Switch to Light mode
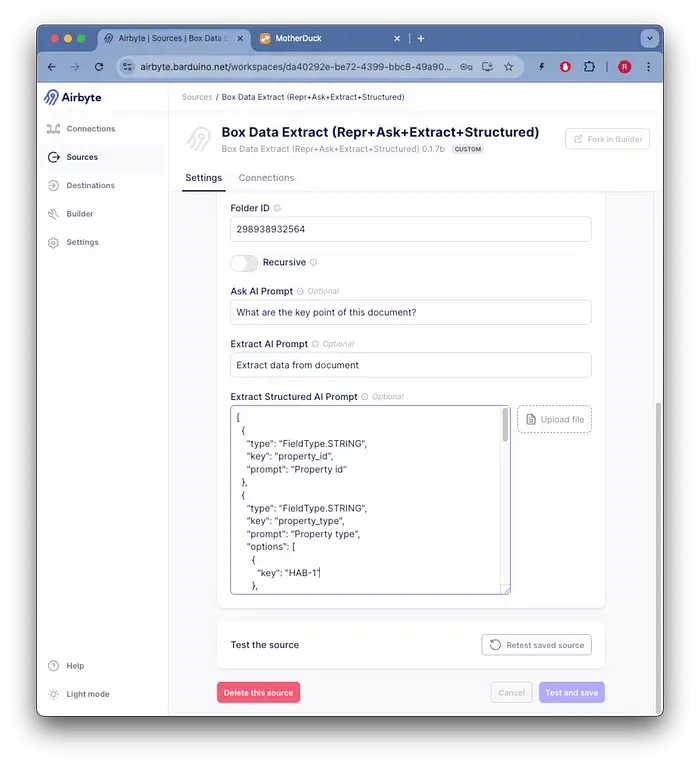 (x=88, y=694)
